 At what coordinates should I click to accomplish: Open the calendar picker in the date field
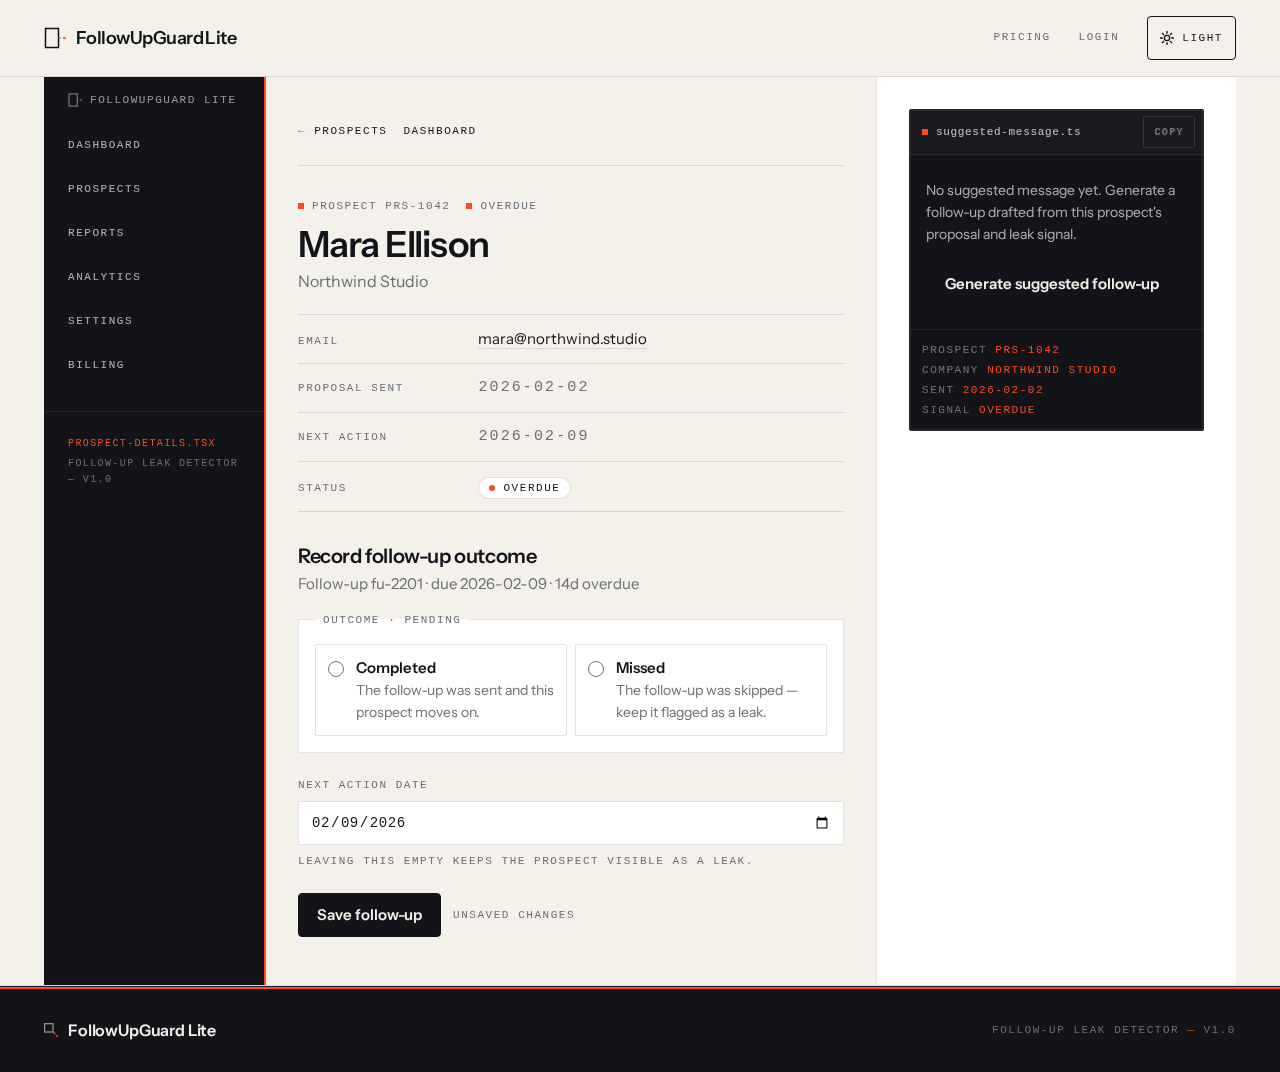pyautogui.click(x=822, y=823)
